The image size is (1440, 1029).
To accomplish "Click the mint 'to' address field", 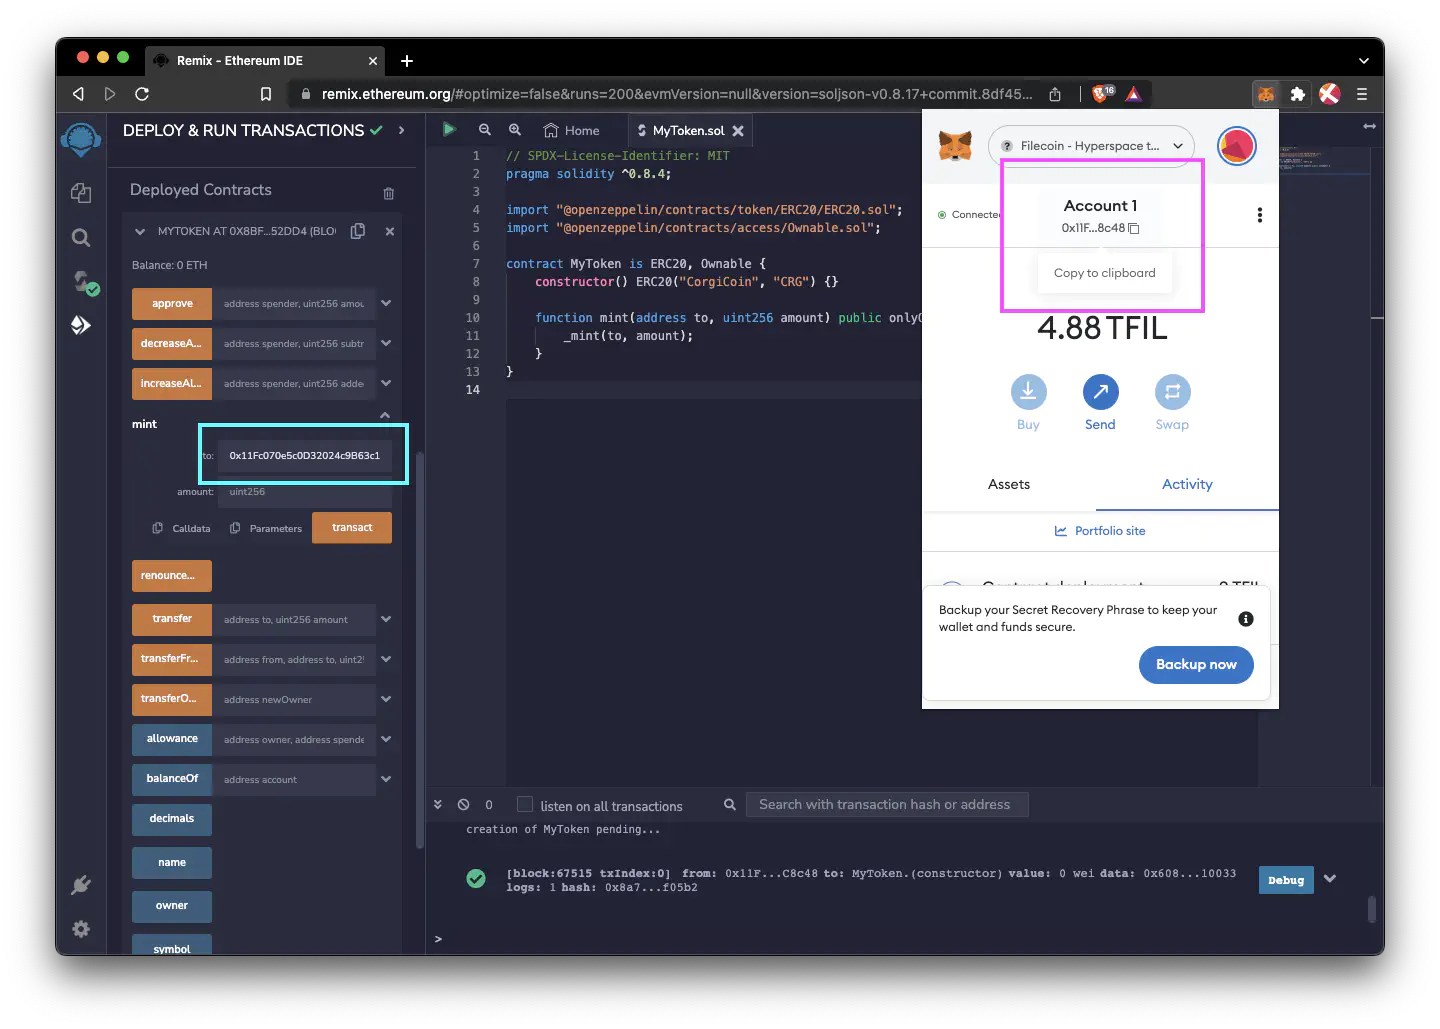I will [304, 455].
